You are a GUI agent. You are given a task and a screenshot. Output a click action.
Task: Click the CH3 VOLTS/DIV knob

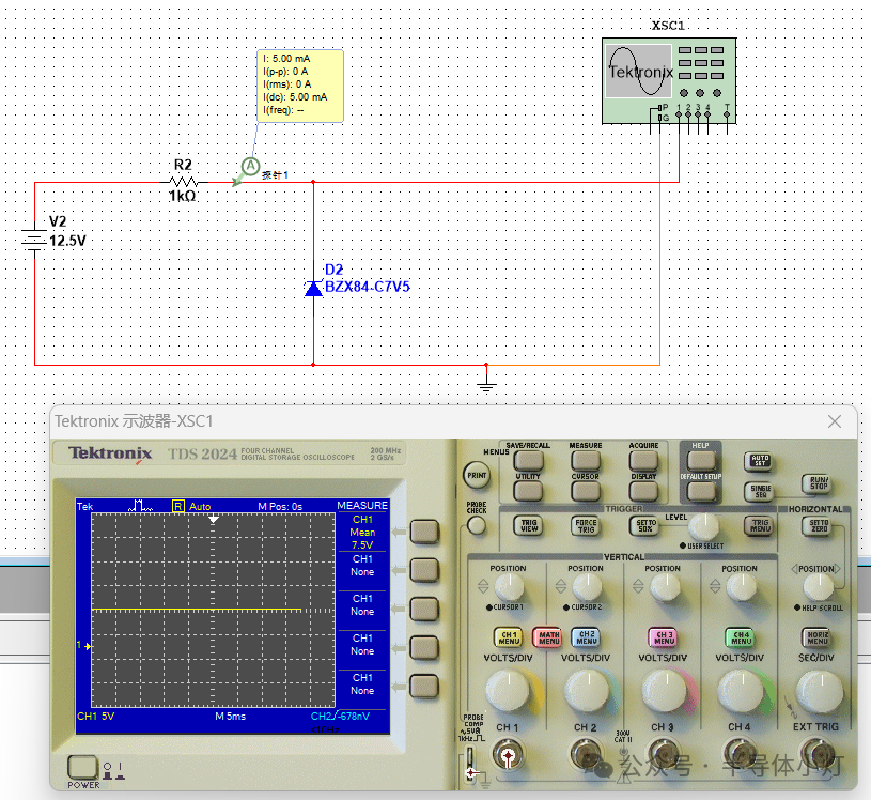pos(663,691)
